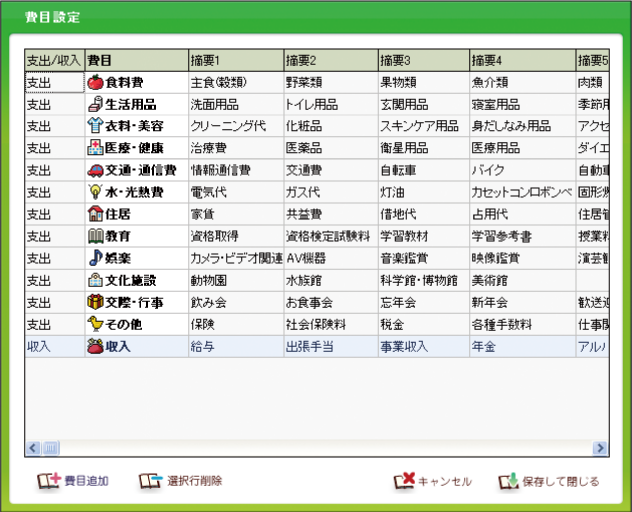The width and height of the screenshot is (632, 512).
Task: Click the 選択行削除 button
Action: coord(181,481)
